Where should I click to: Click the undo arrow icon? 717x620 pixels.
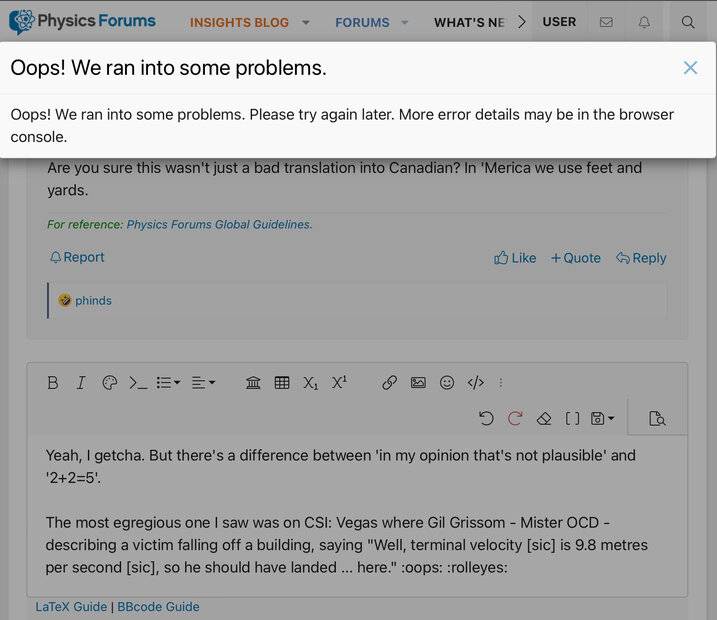point(486,418)
